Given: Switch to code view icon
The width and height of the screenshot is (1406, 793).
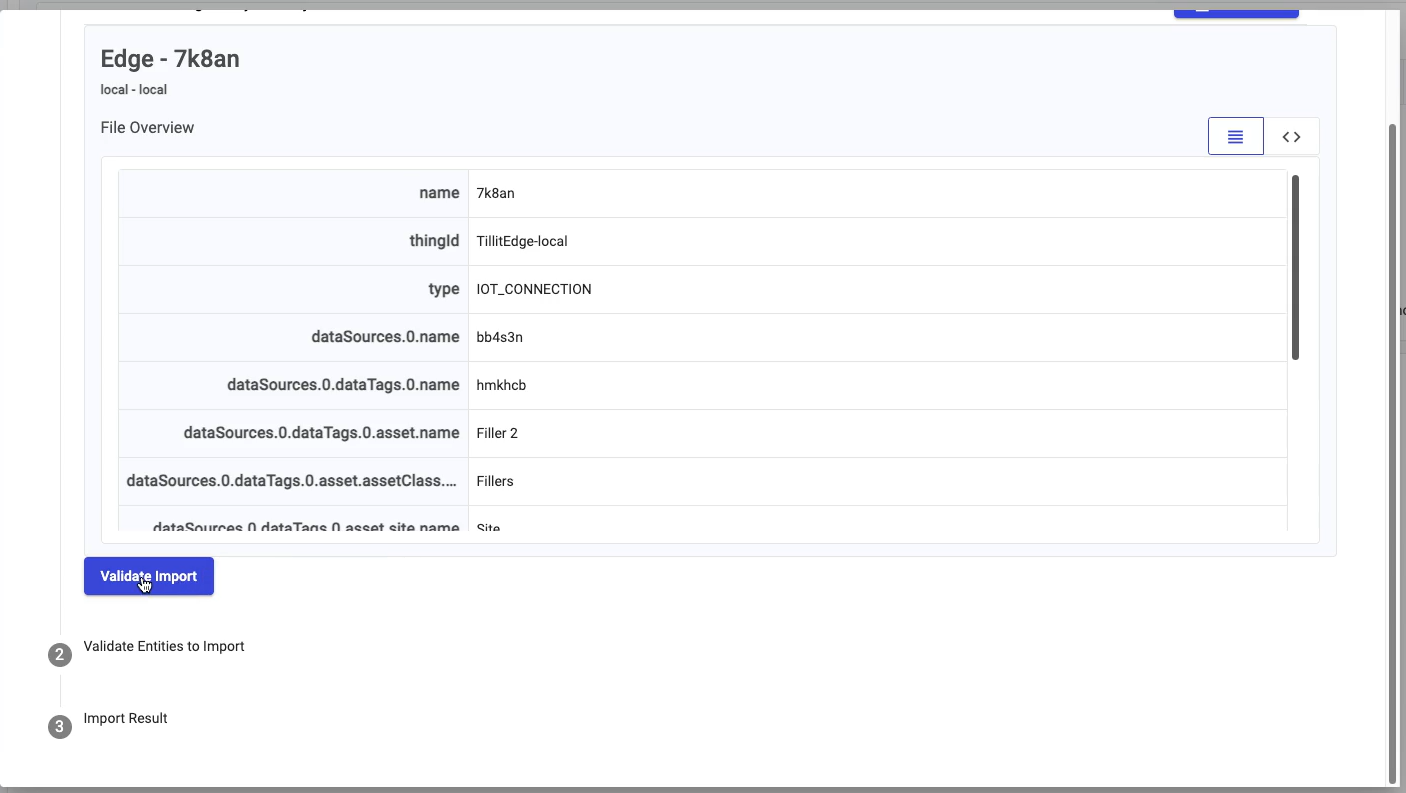Looking at the screenshot, I should [1291, 137].
